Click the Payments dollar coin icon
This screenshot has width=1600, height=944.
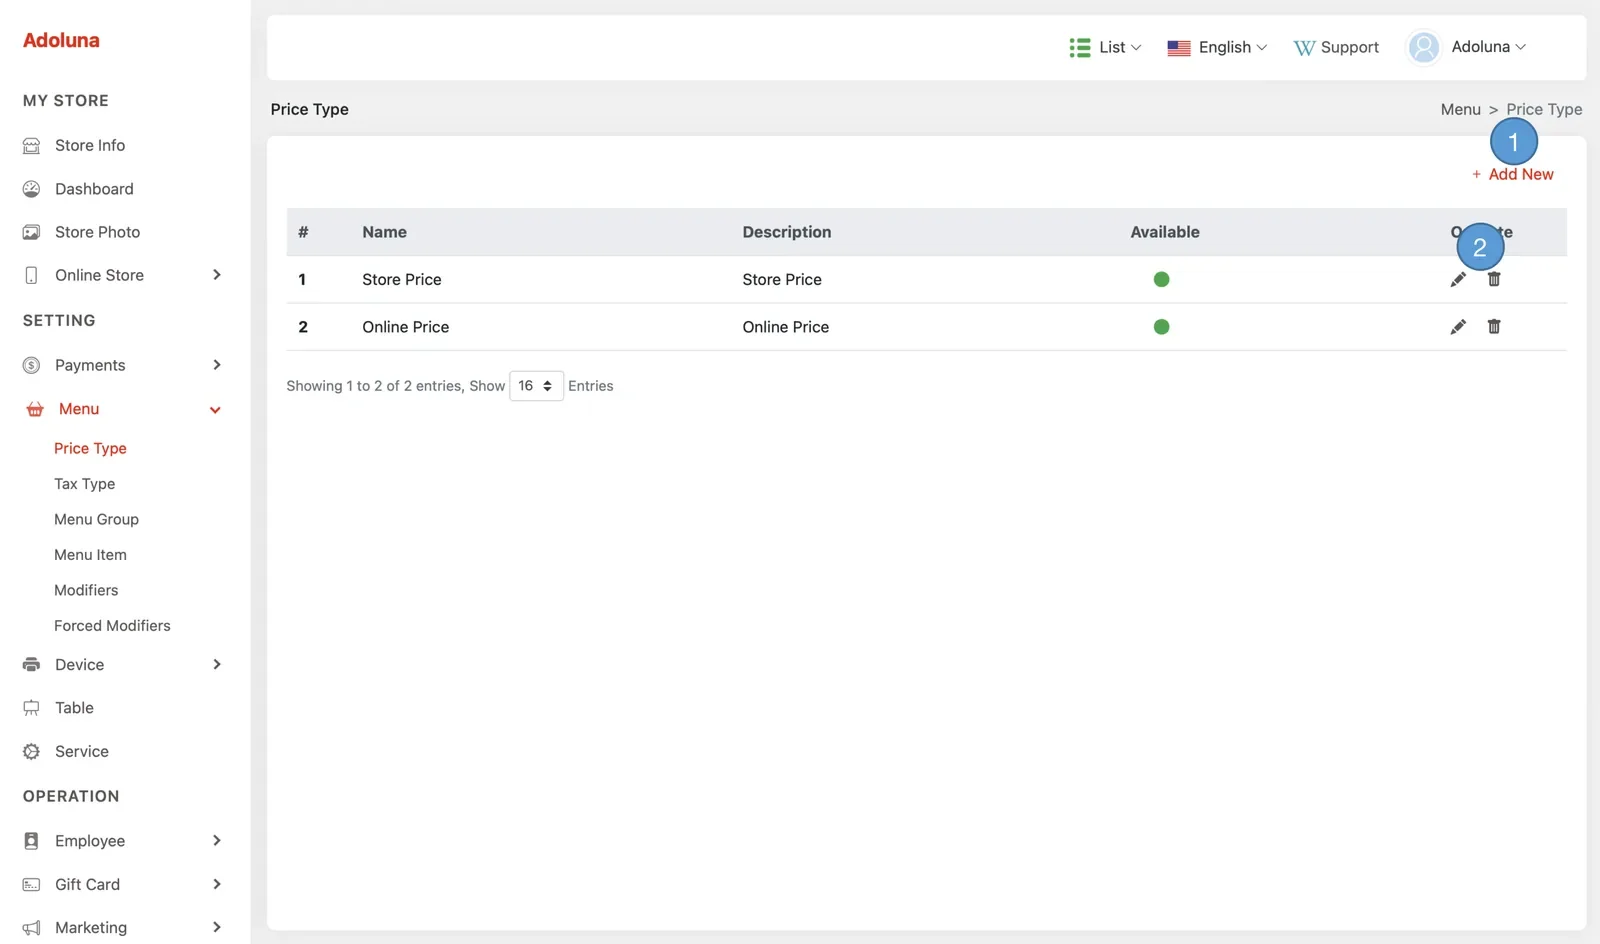click(x=32, y=365)
